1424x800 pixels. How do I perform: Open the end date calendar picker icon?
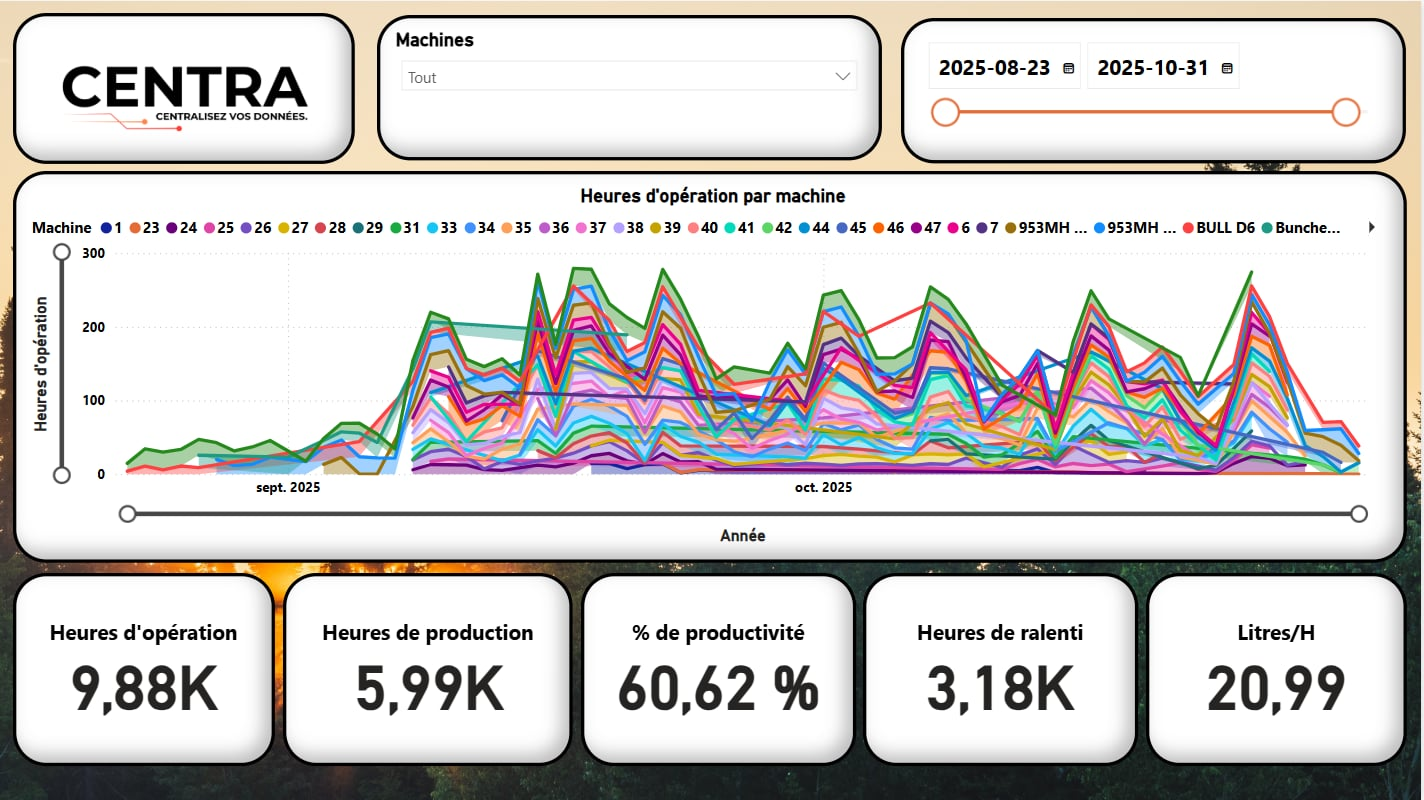(1227, 68)
